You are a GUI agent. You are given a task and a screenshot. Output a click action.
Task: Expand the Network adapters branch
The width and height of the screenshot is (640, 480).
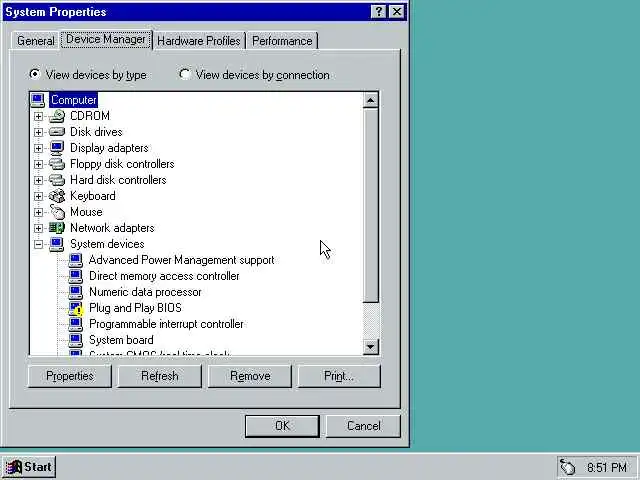click(x=38, y=228)
